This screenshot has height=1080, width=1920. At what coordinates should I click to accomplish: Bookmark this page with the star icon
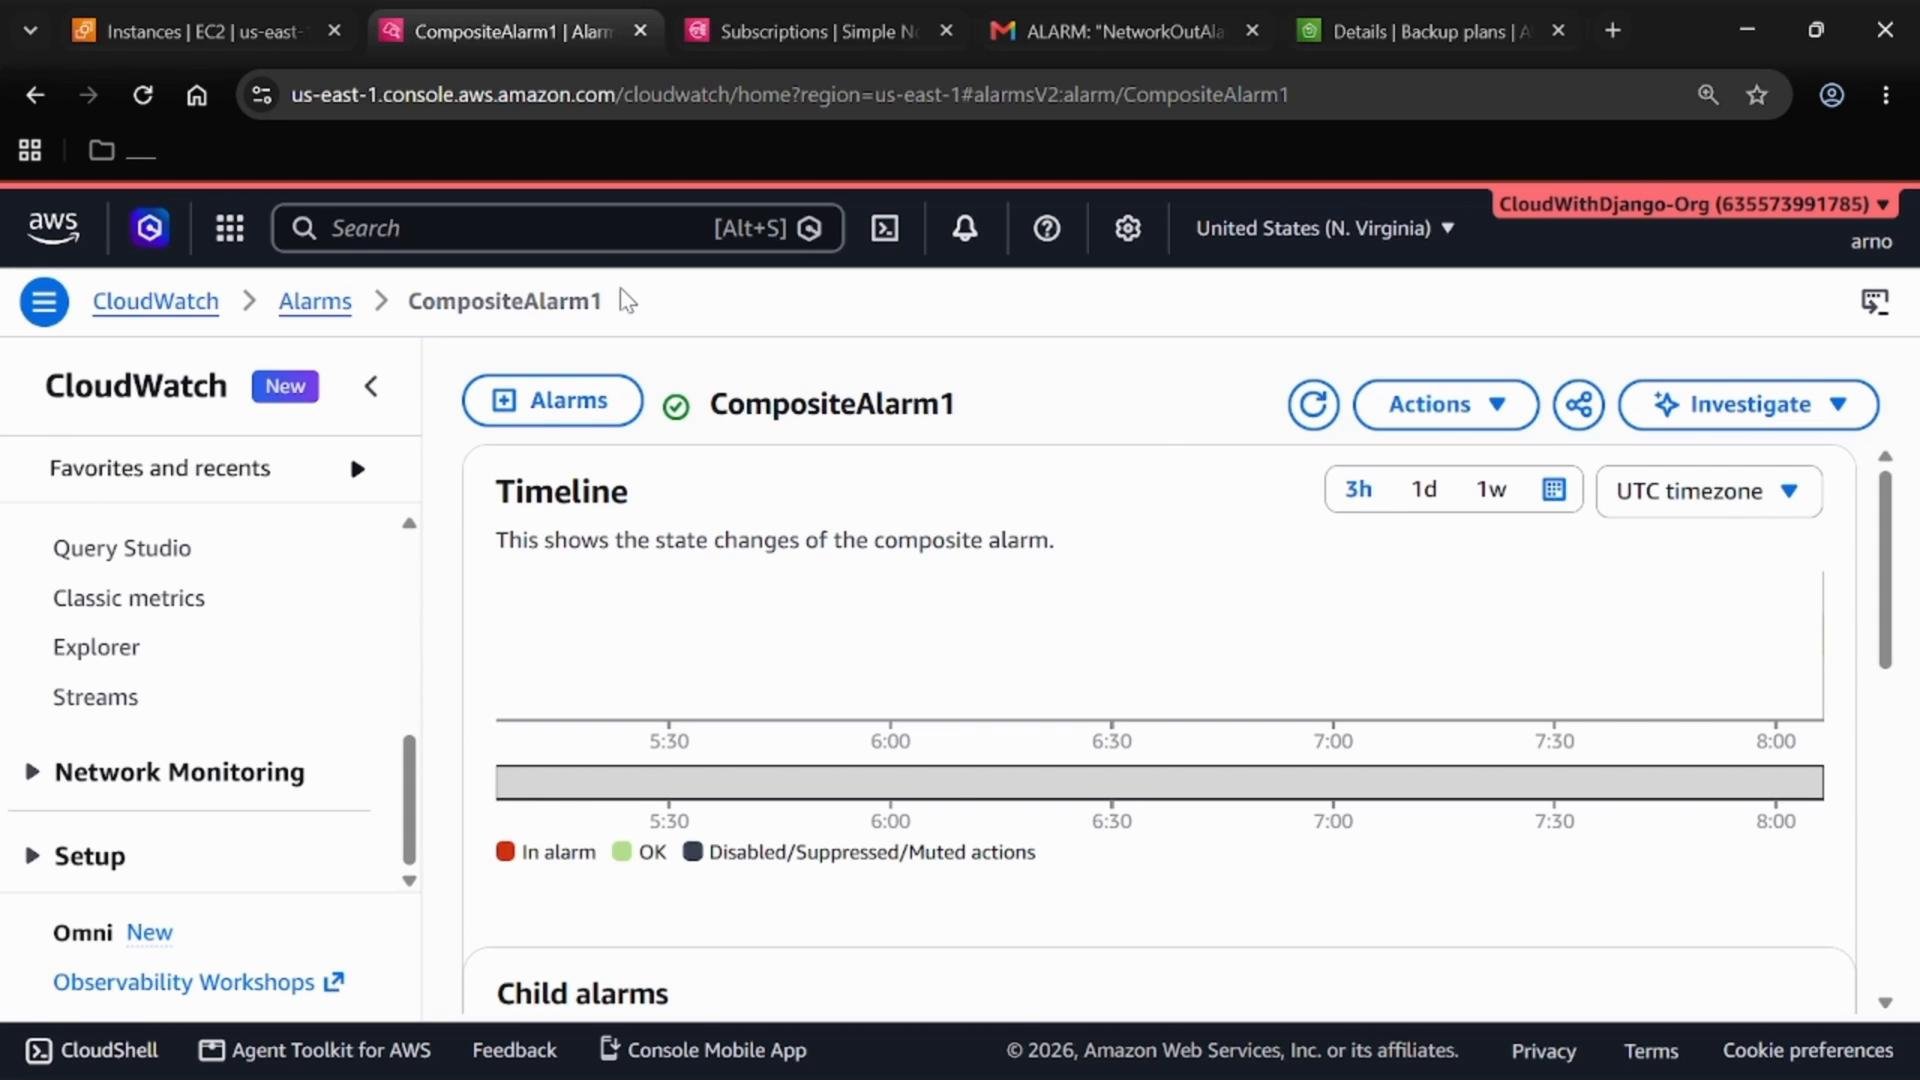point(1757,95)
